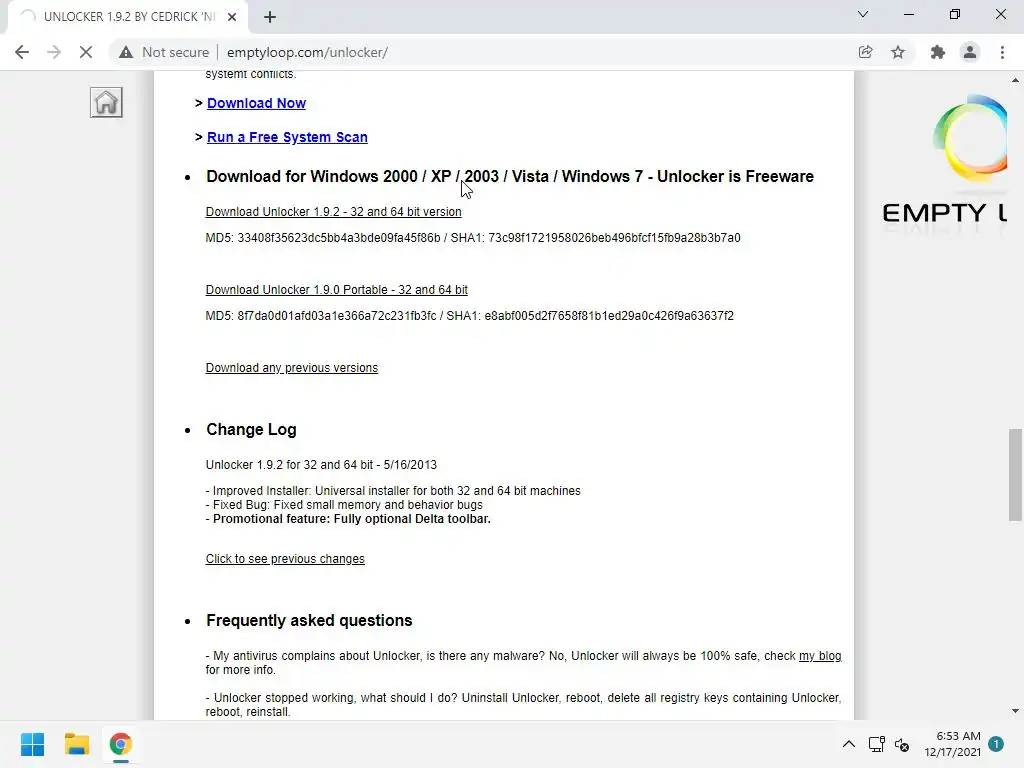The height and width of the screenshot is (768, 1024).
Task: Open the Windows Start menu
Action: pos(33,744)
